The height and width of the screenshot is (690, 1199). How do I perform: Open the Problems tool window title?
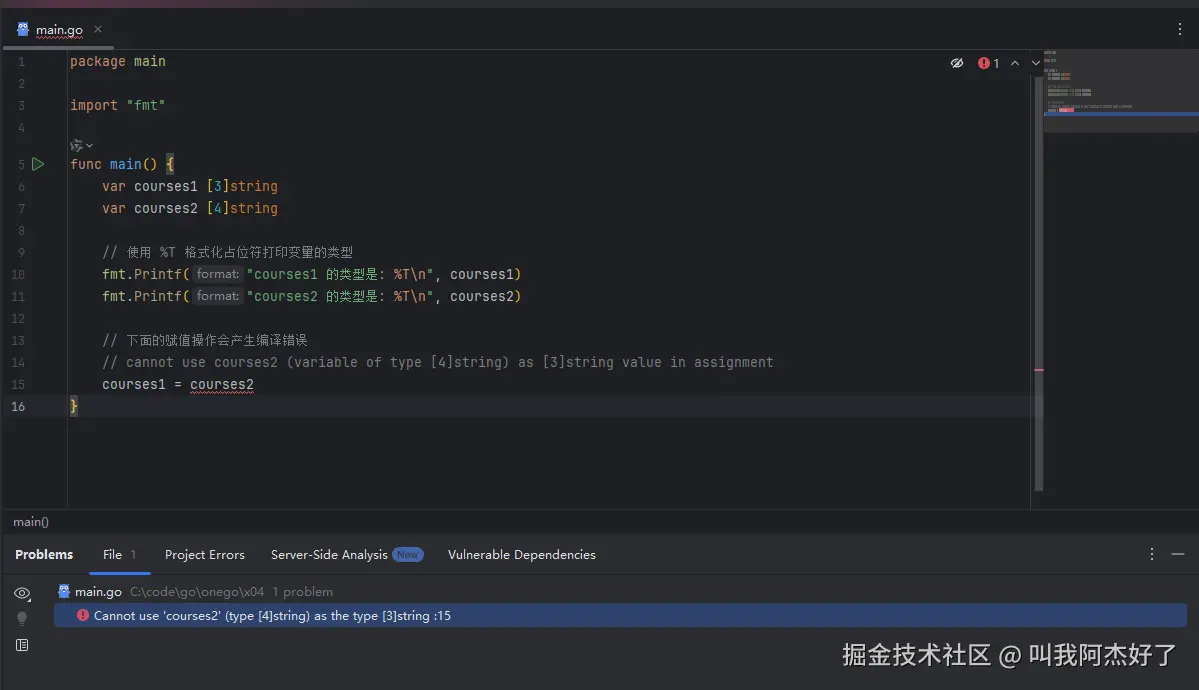pos(44,555)
